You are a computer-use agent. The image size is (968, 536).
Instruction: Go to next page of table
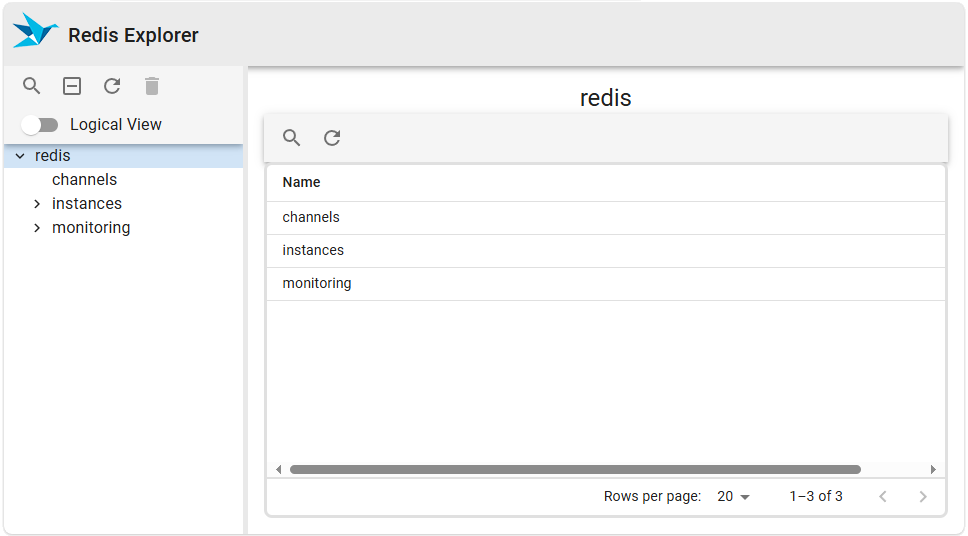(x=923, y=497)
